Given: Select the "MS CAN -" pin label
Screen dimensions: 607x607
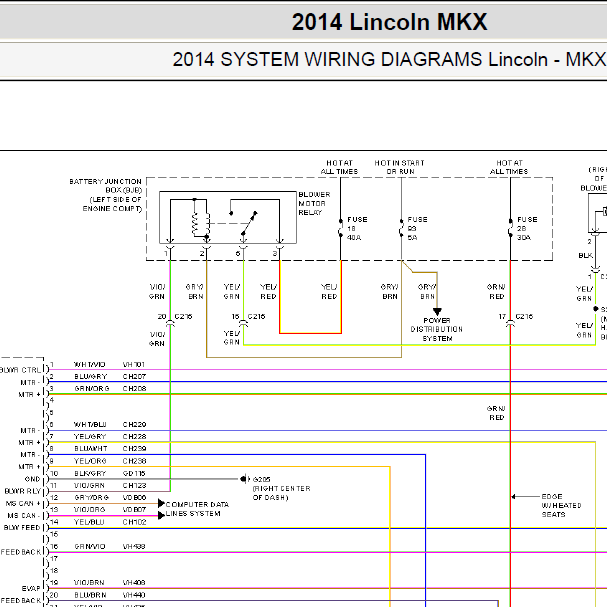Looking at the screenshot, I should tap(24, 516).
